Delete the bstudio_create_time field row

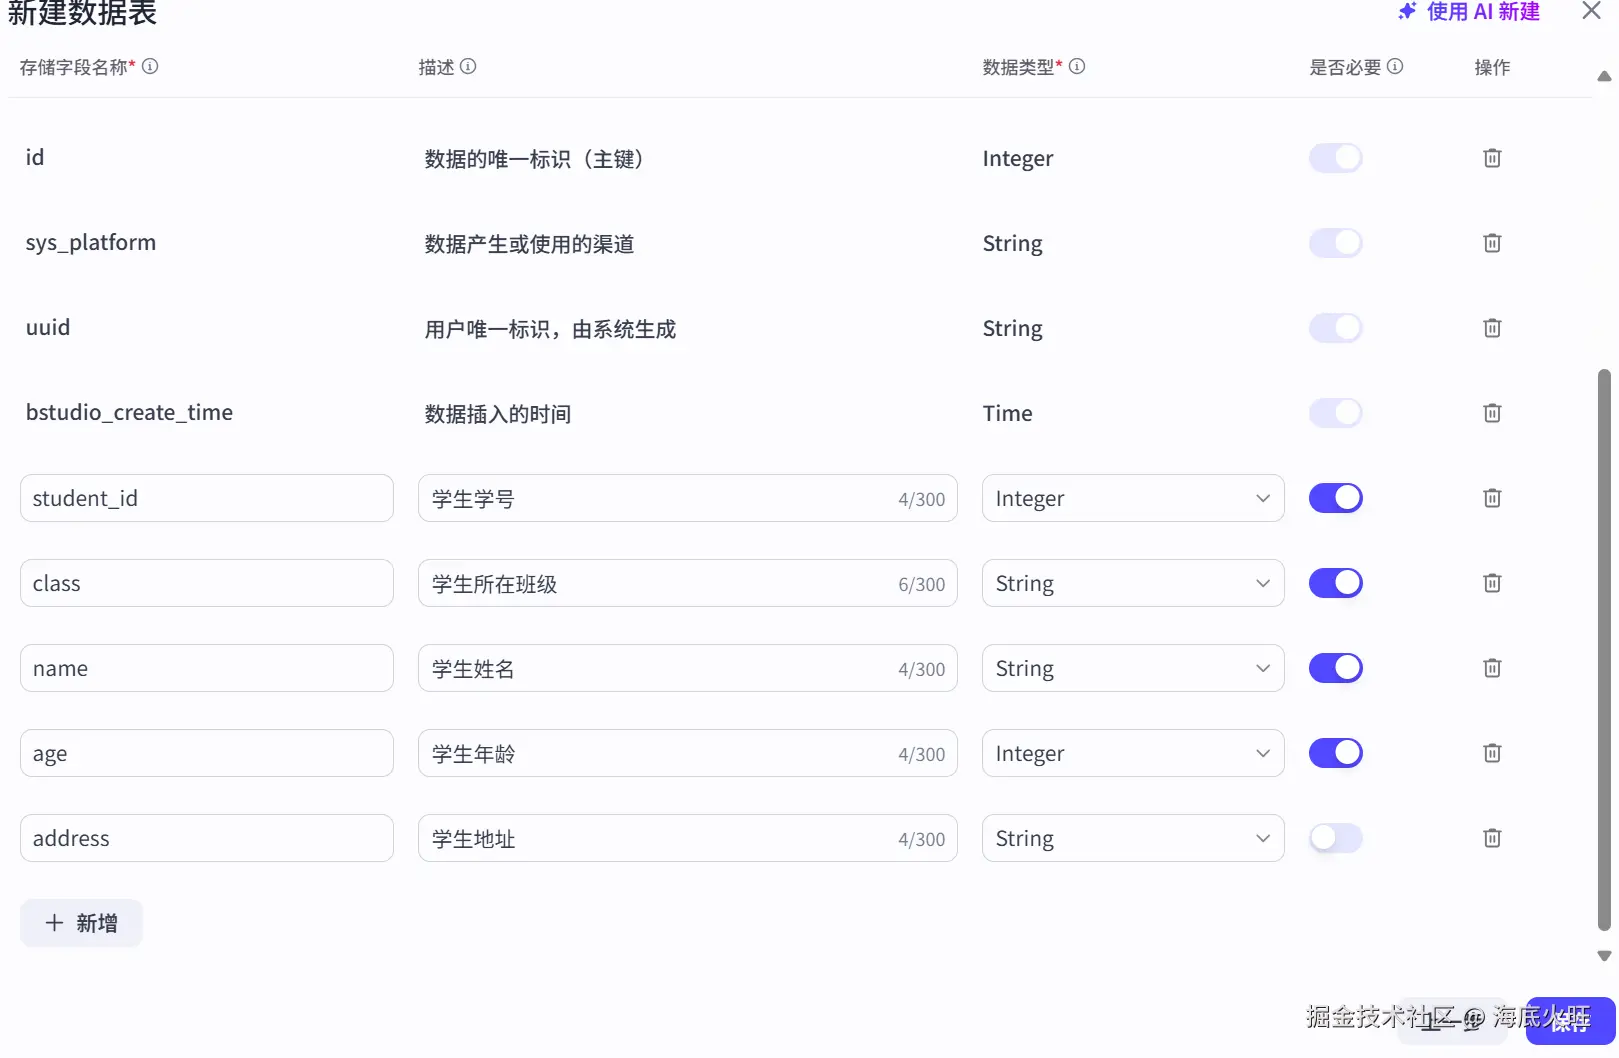(x=1492, y=413)
